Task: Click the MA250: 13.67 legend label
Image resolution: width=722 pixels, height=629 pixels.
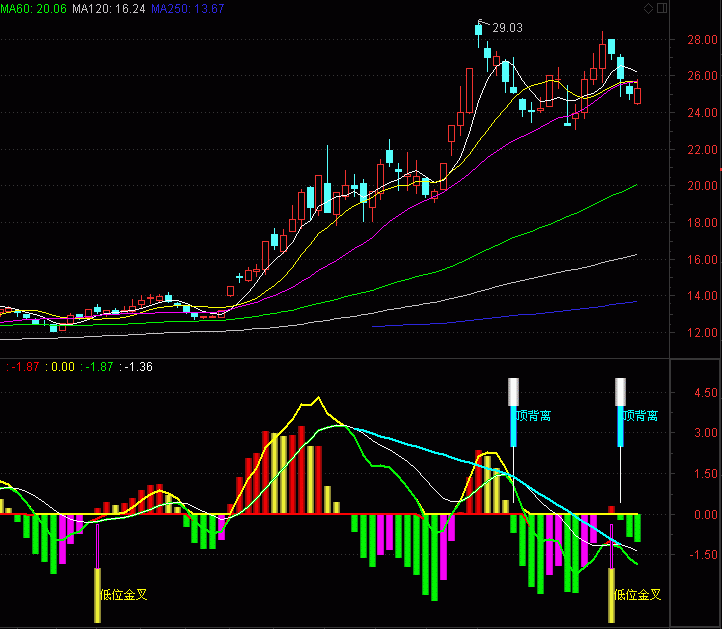Action: point(188,9)
